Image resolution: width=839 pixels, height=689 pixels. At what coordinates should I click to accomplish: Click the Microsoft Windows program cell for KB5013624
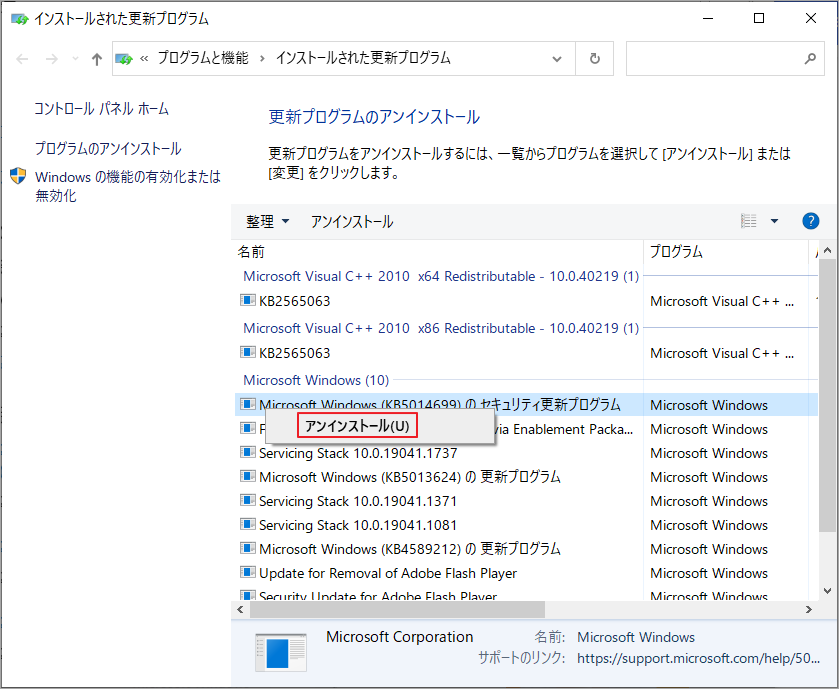709,477
